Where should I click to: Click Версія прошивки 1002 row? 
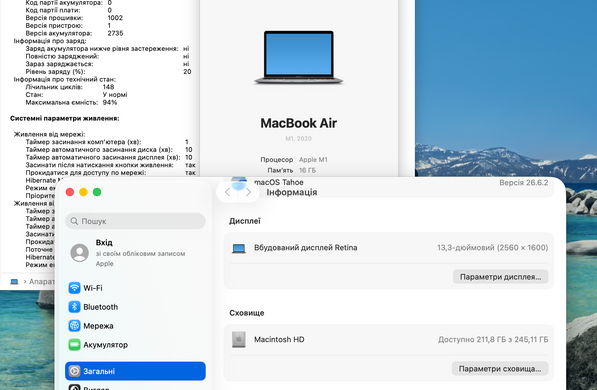pos(74,18)
